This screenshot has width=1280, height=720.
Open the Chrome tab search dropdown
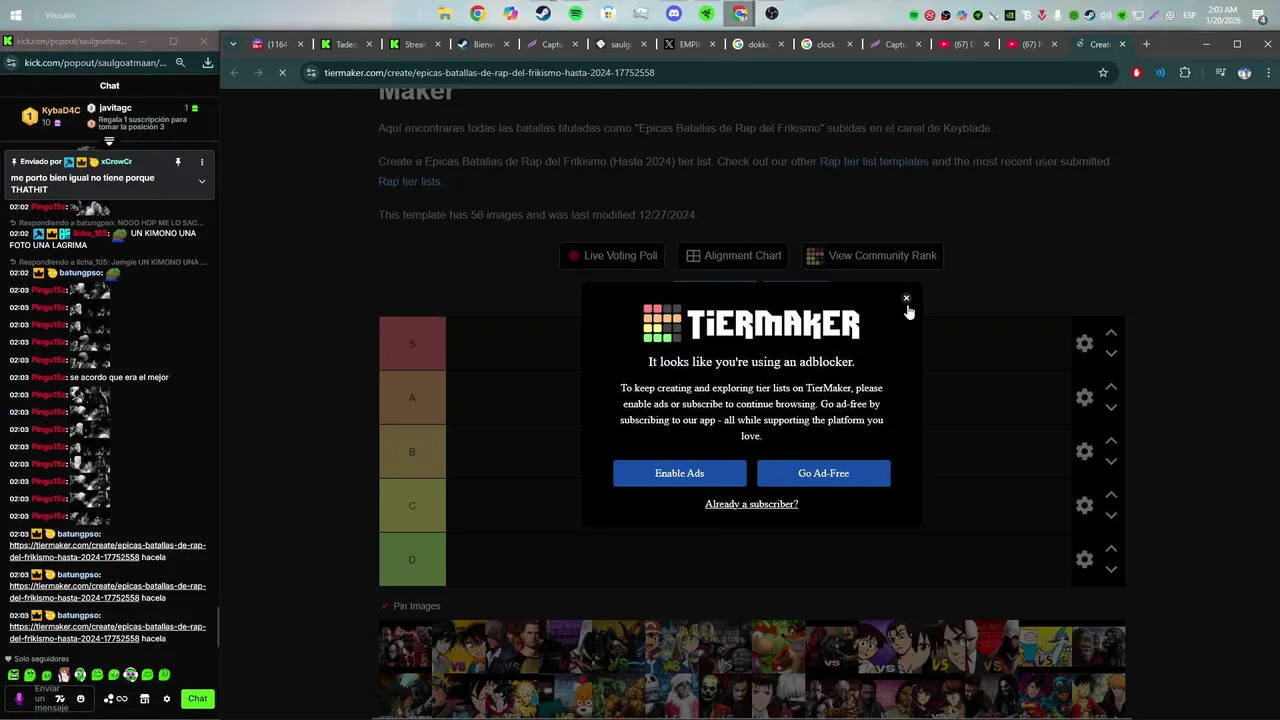pyautogui.click(x=233, y=44)
